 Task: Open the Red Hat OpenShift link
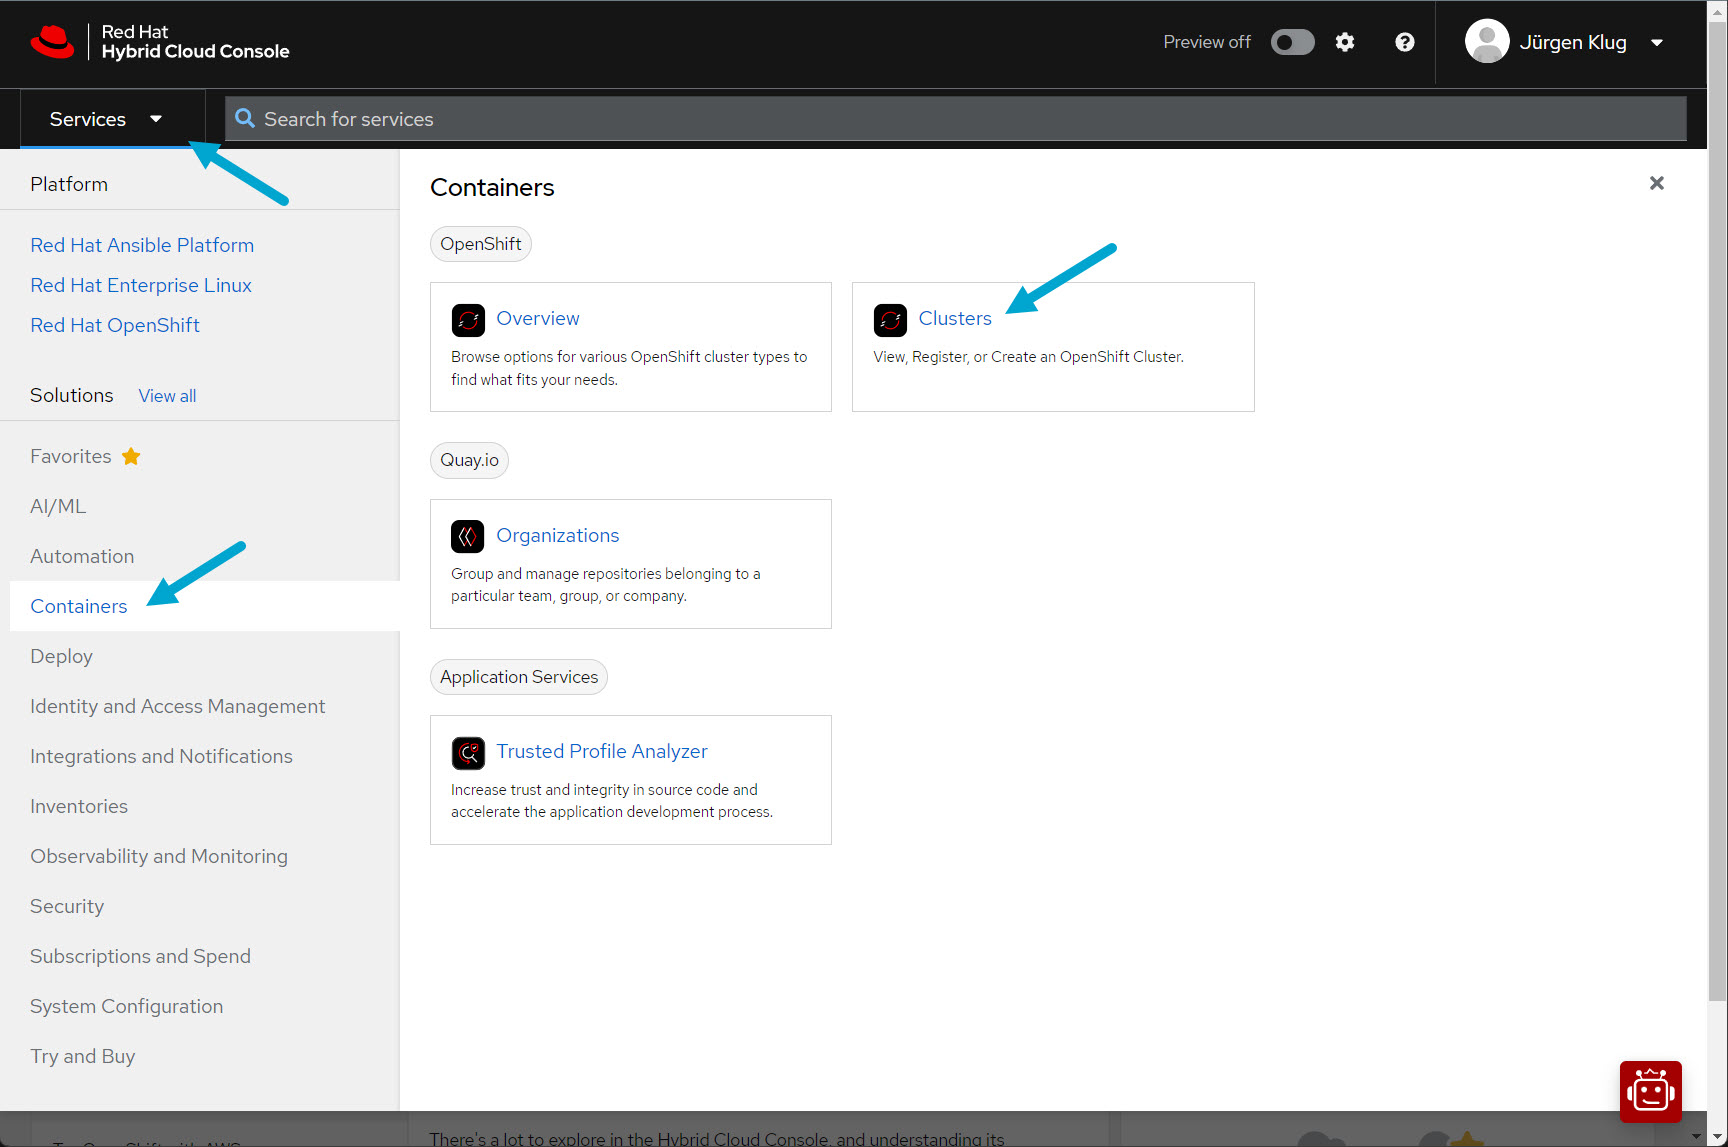(x=115, y=325)
